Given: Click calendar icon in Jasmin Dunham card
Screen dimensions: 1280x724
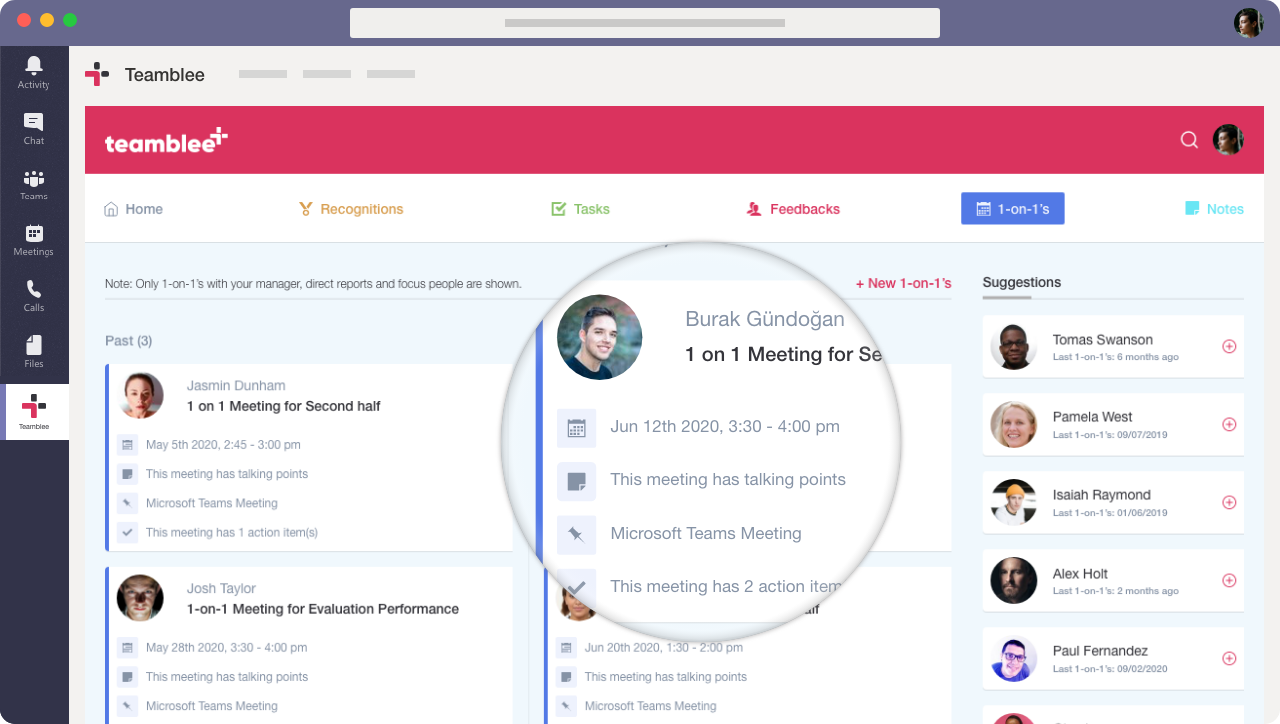Looking at the screenshot, I should tap(127, 445).
